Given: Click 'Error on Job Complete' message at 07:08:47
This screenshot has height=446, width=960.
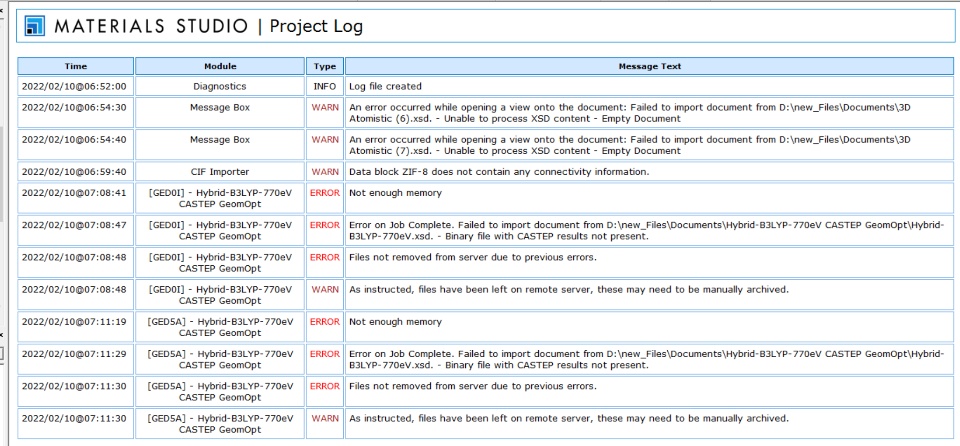Looking at the screenshot, I should [649, 231].
